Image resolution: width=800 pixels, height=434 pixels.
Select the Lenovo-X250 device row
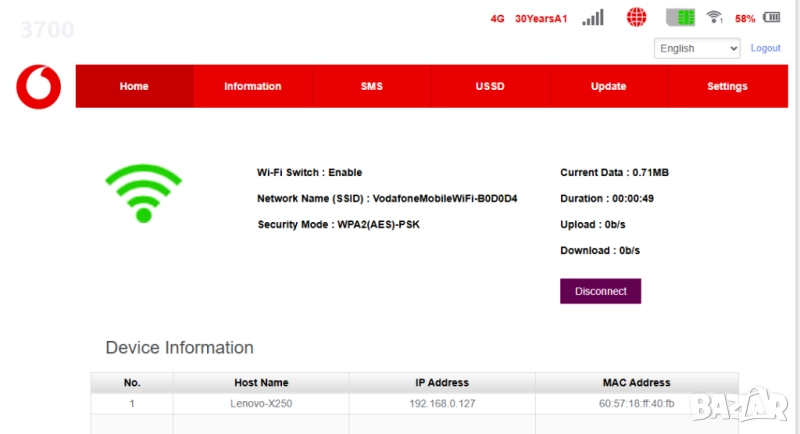(261, 404)
